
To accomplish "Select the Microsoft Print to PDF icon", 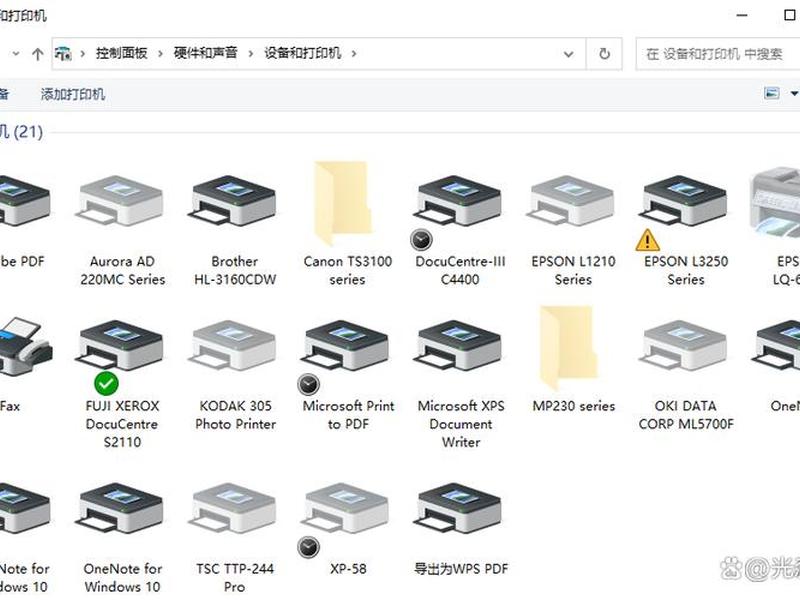I will click(346, 345).
